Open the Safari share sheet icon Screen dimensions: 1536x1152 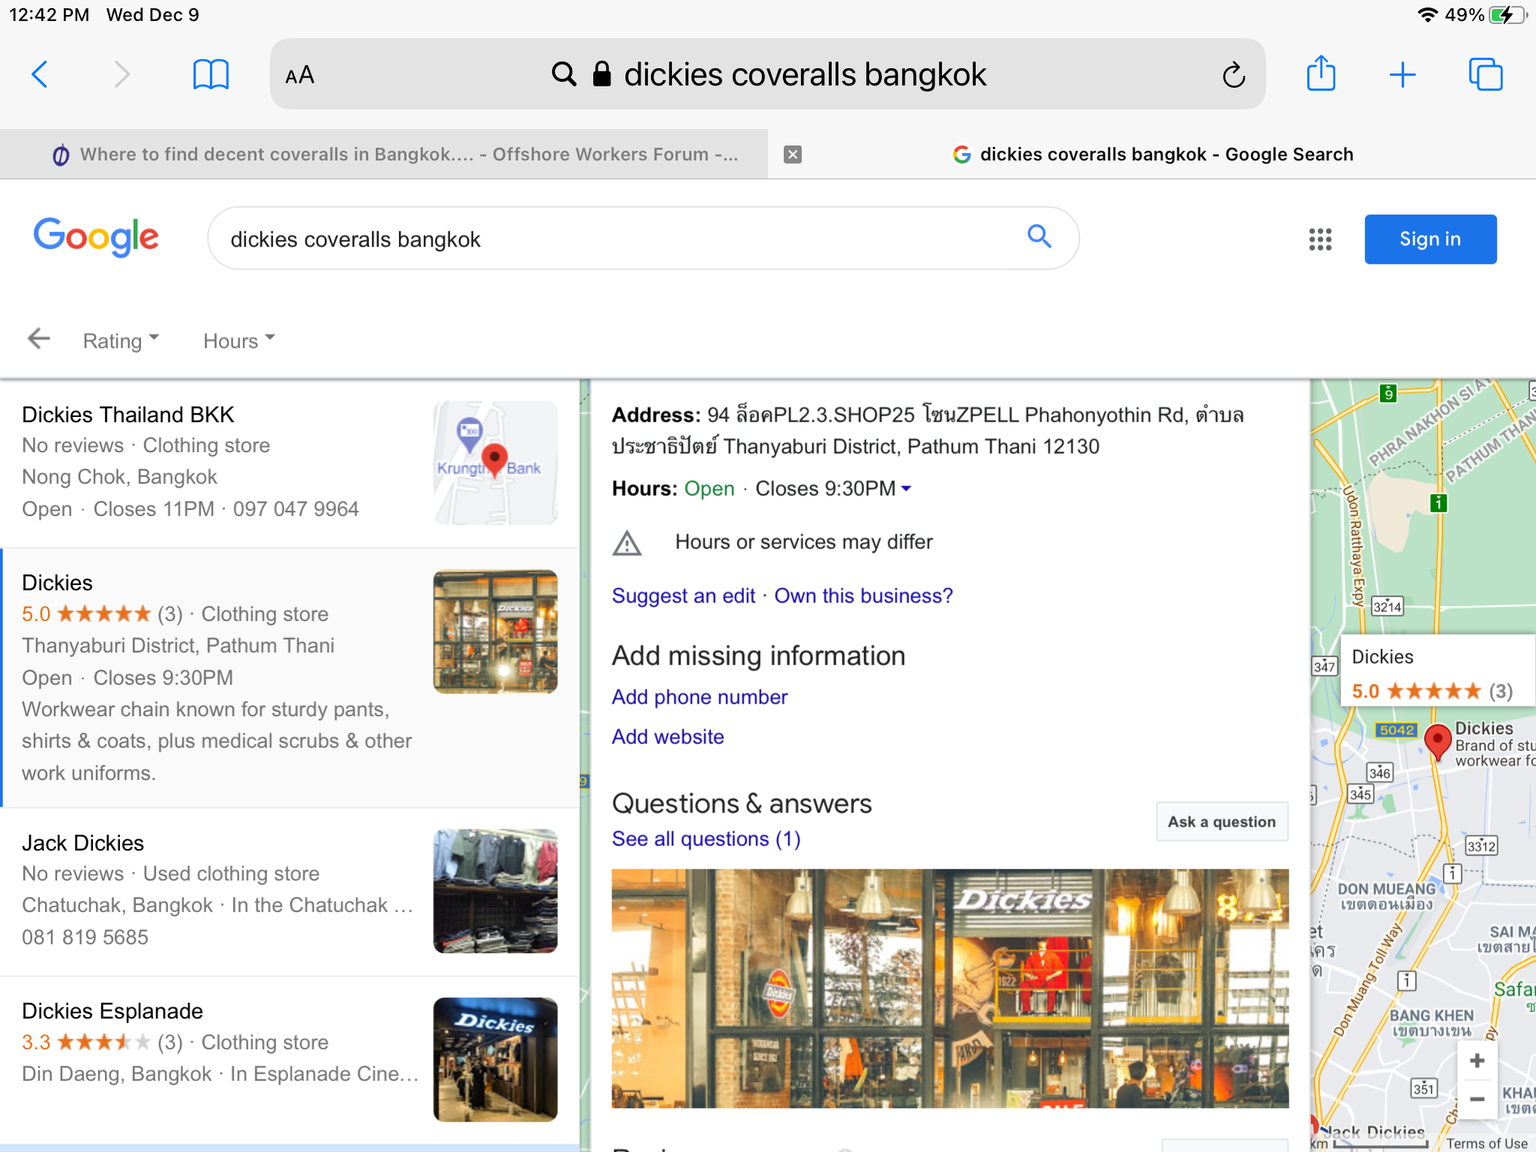click(x=1321, y=73)
